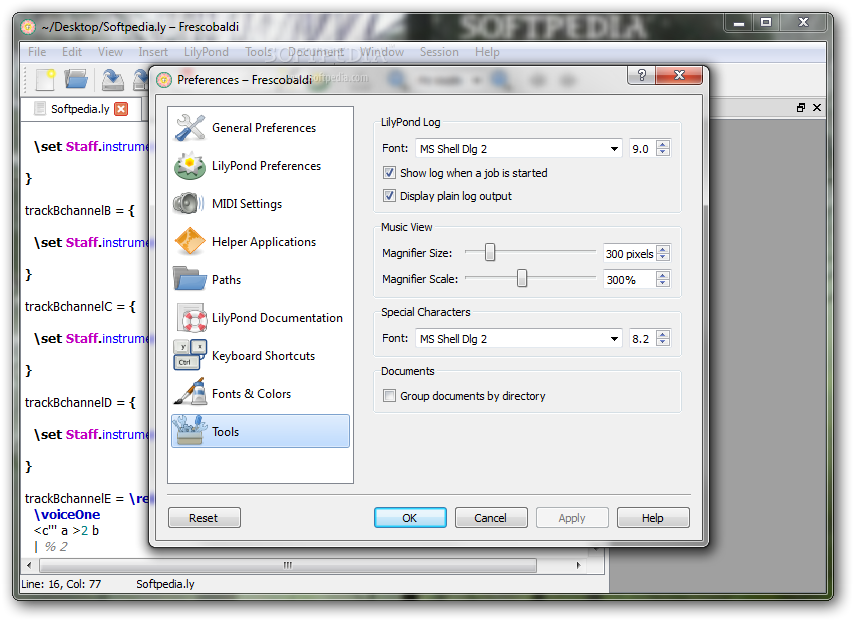This screenshot has width=854, height=621.
Task: Click Magnifier Scale slider handle
Action: tap(522, 278)
